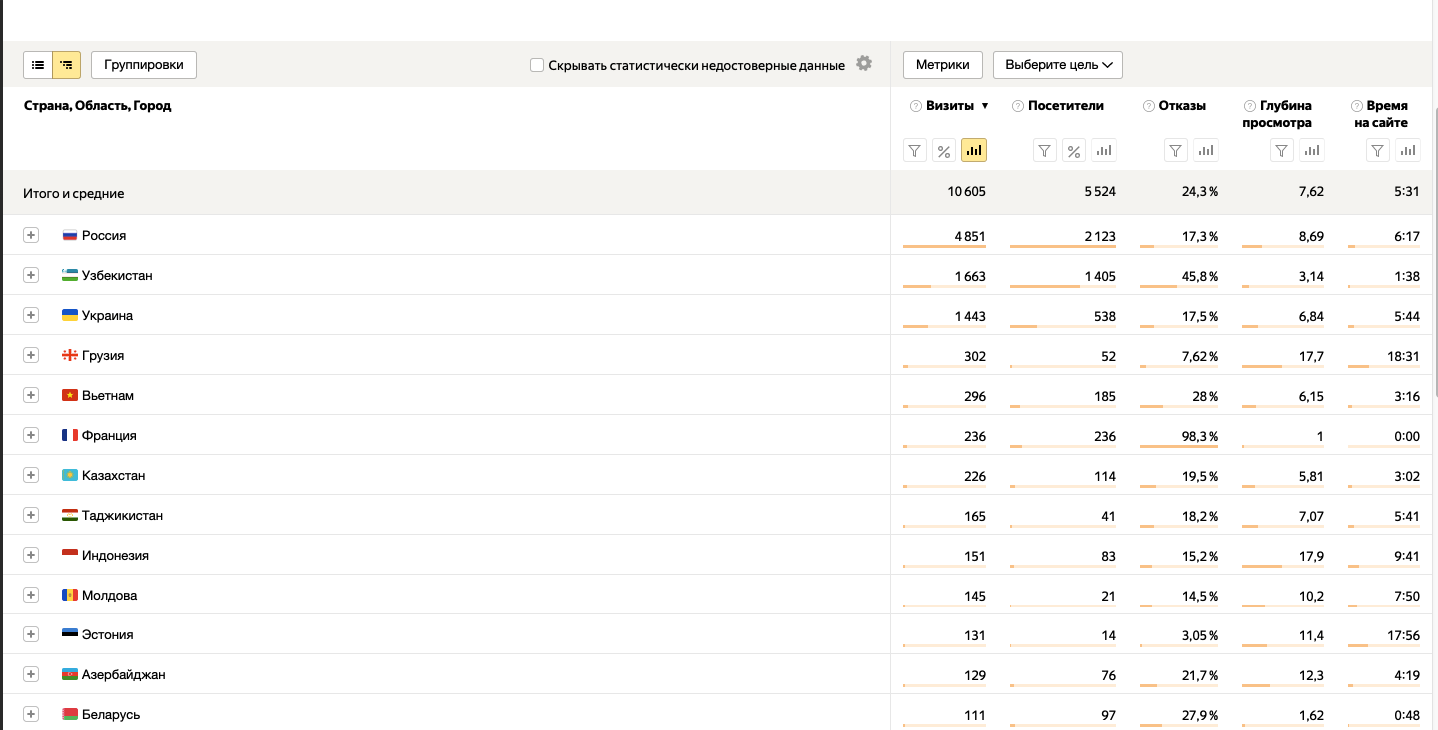Open the Группировки button
1438x730 pixels.
[144, 65]
